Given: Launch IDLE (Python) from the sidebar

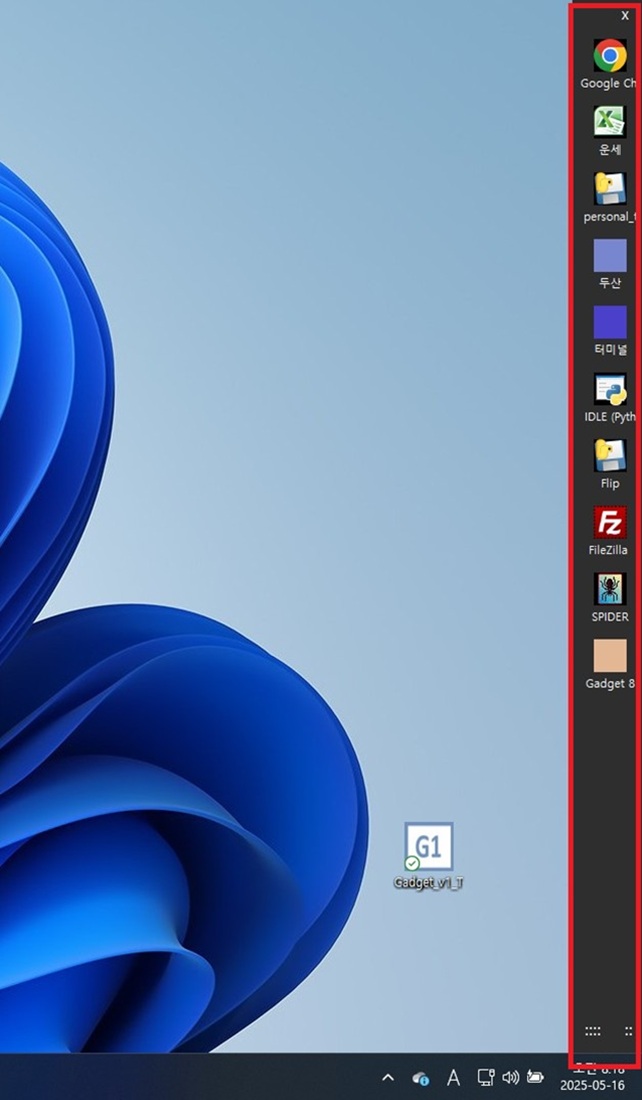Looking at the screenshot, I should click(610, 389).
